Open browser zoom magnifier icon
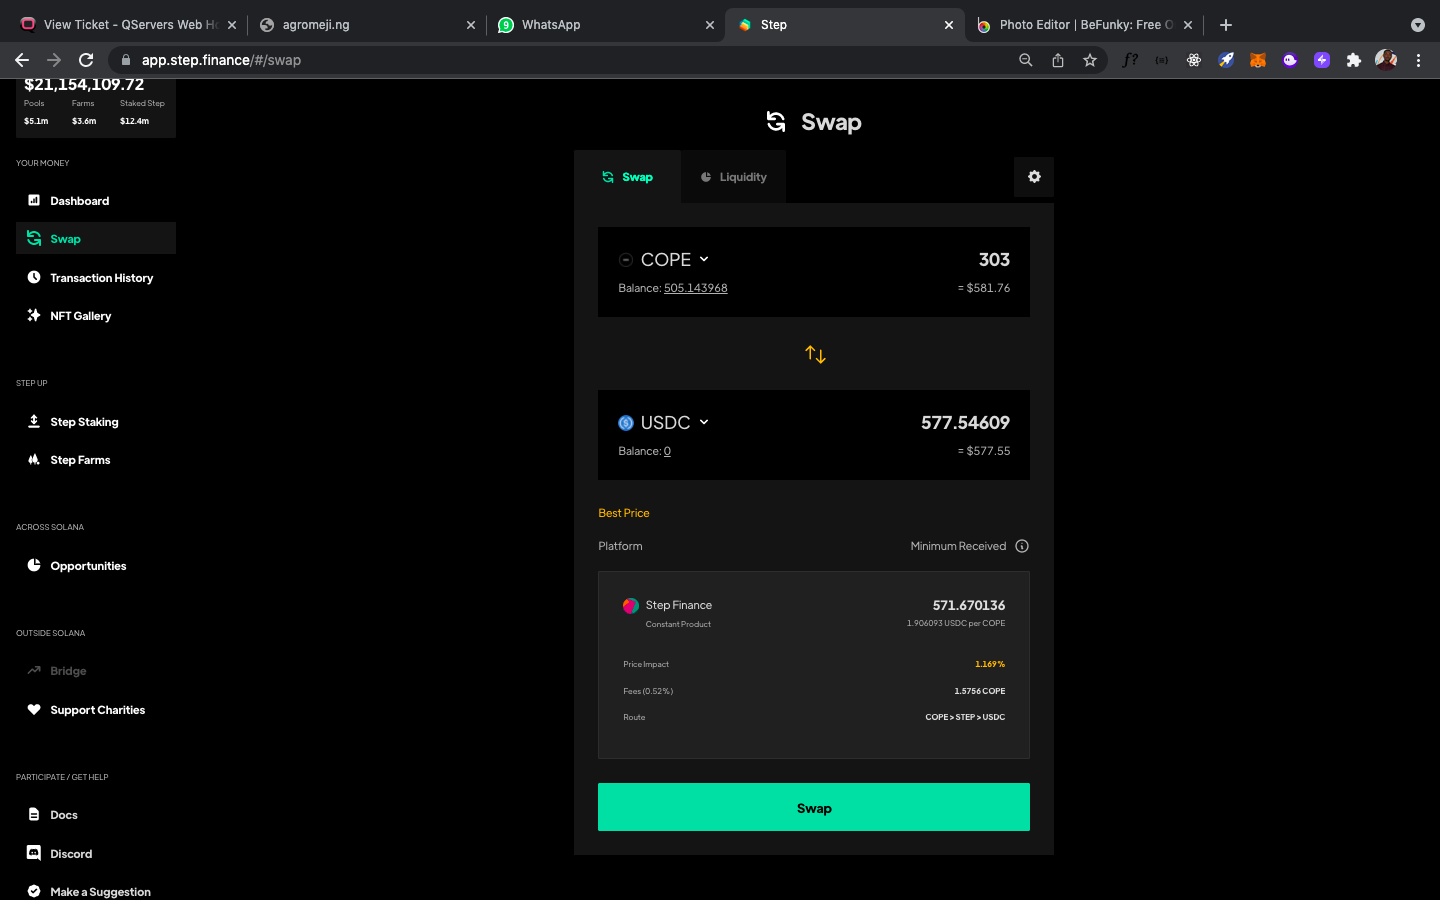The image size is (1440, 900). point(1026,60)
